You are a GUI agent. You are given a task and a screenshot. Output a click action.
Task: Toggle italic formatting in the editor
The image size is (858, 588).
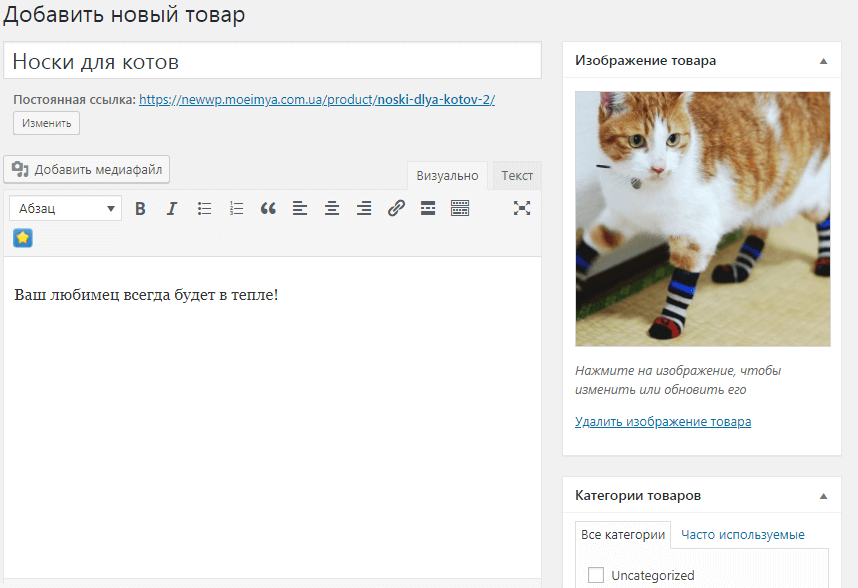[x=172, y=208]
